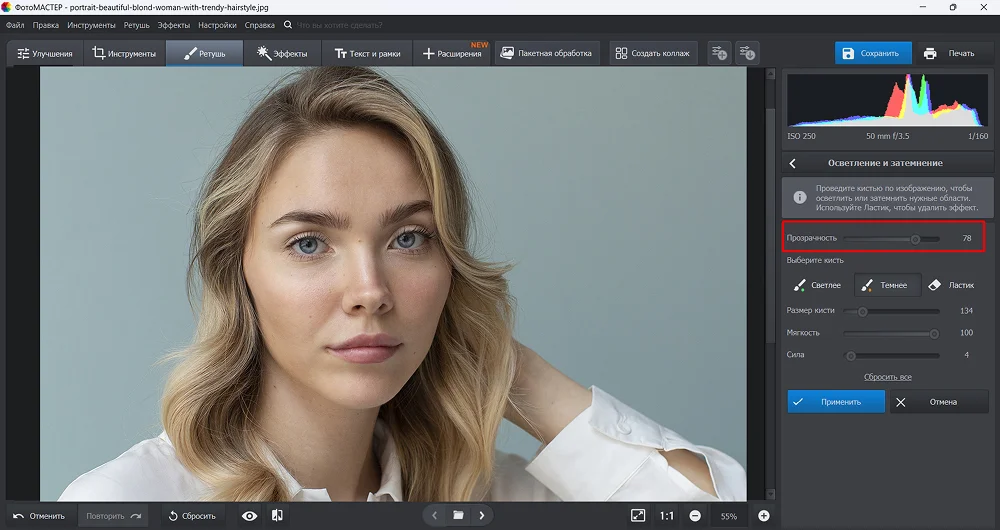Image resolution: width=1000 pixels, height=530 pixels.
Task: Open the Справка menu
Action: coord(260,25)
